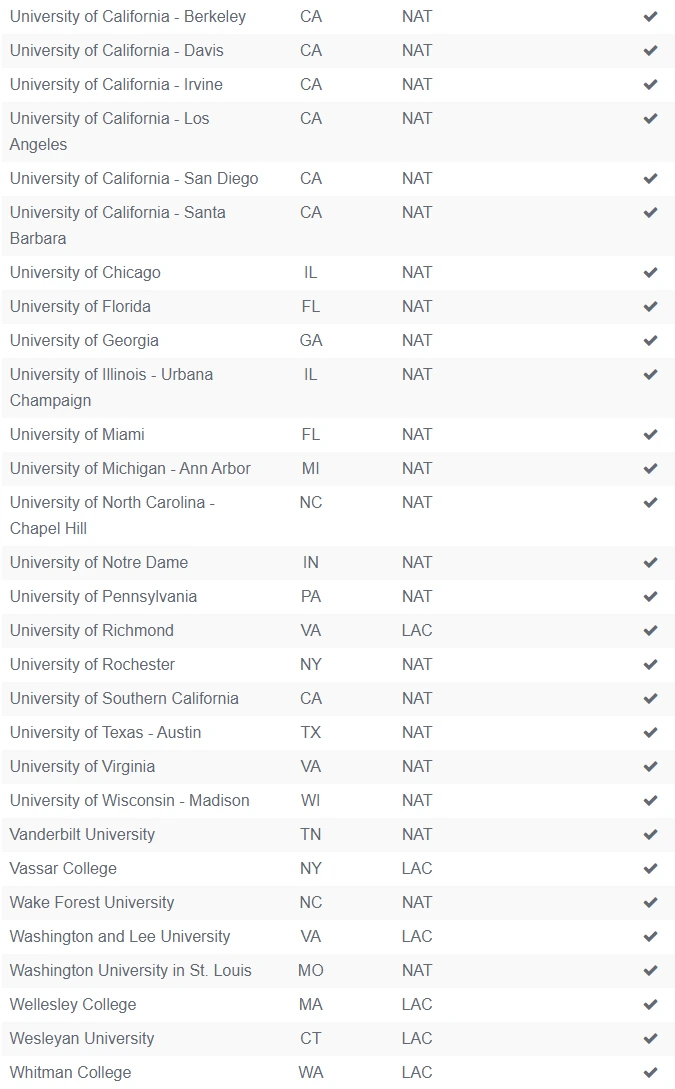Select University of California - Berkeley

pyautogui.click(x=127, y=17)
